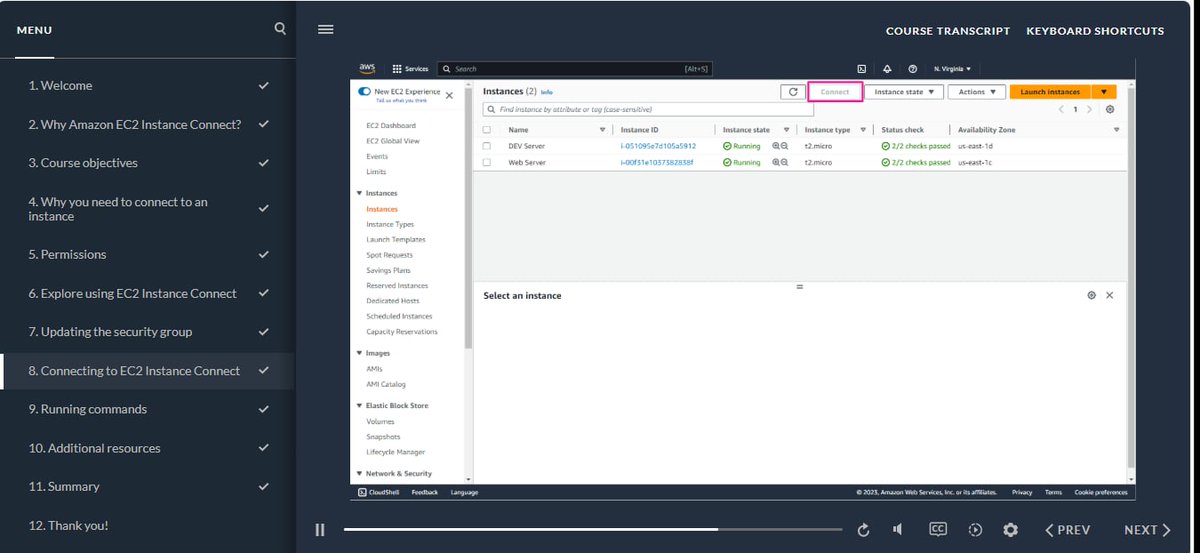Image resolution: width=1200 pixels, height=553 pixels.
Task: Open the Course Transcript
Action: pyautogui.click(x=948, y=31)
